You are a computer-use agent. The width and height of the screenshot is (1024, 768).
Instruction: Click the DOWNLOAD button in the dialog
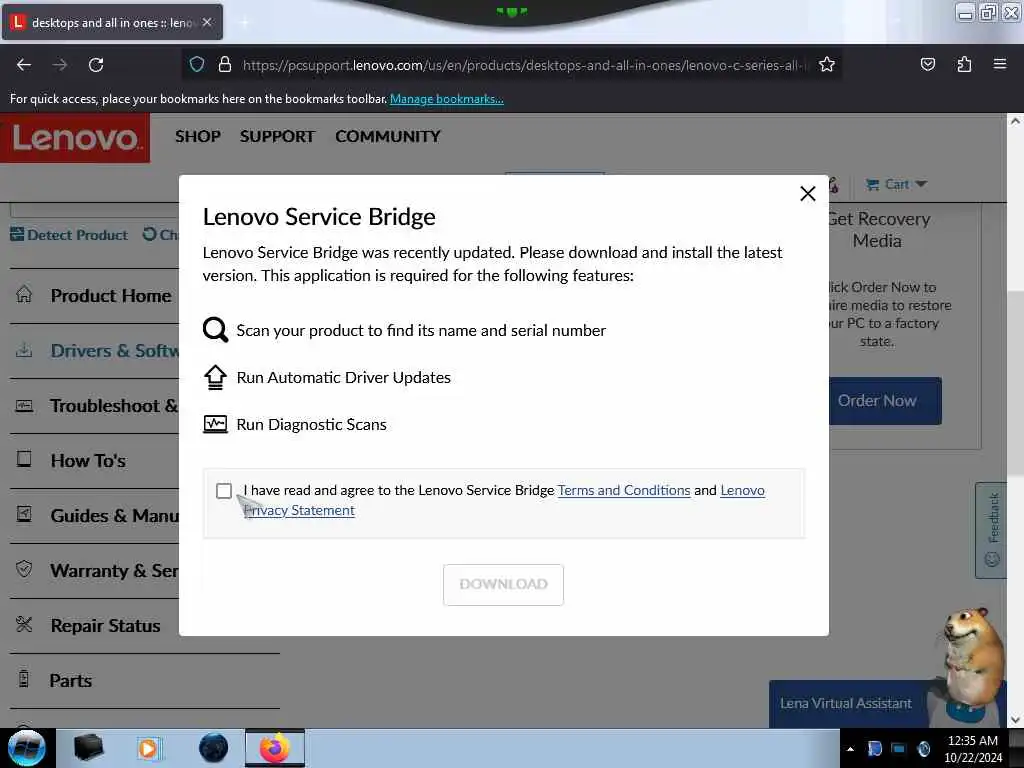point(503,584)
